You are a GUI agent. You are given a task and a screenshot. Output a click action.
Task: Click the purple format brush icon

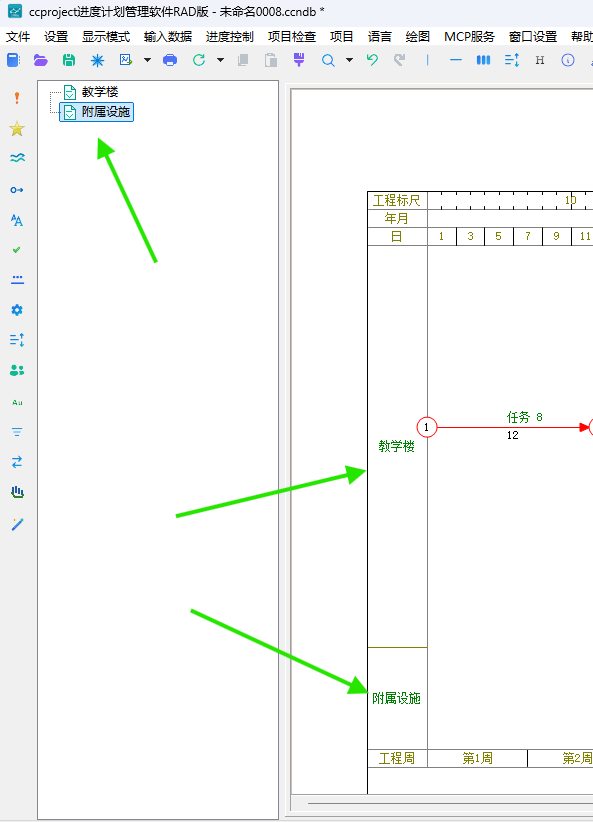click(299, 60)
